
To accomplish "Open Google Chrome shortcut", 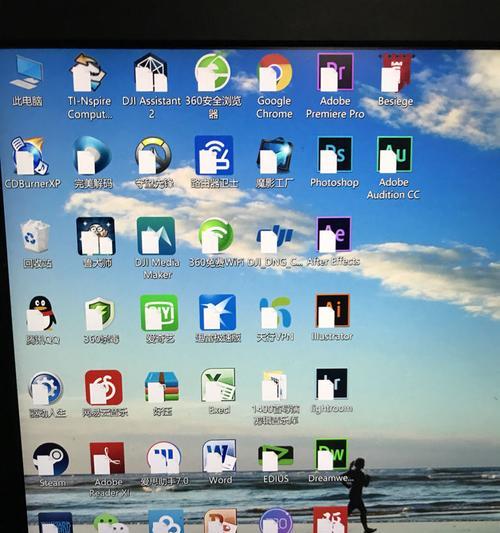I will [x=275, y=72].
